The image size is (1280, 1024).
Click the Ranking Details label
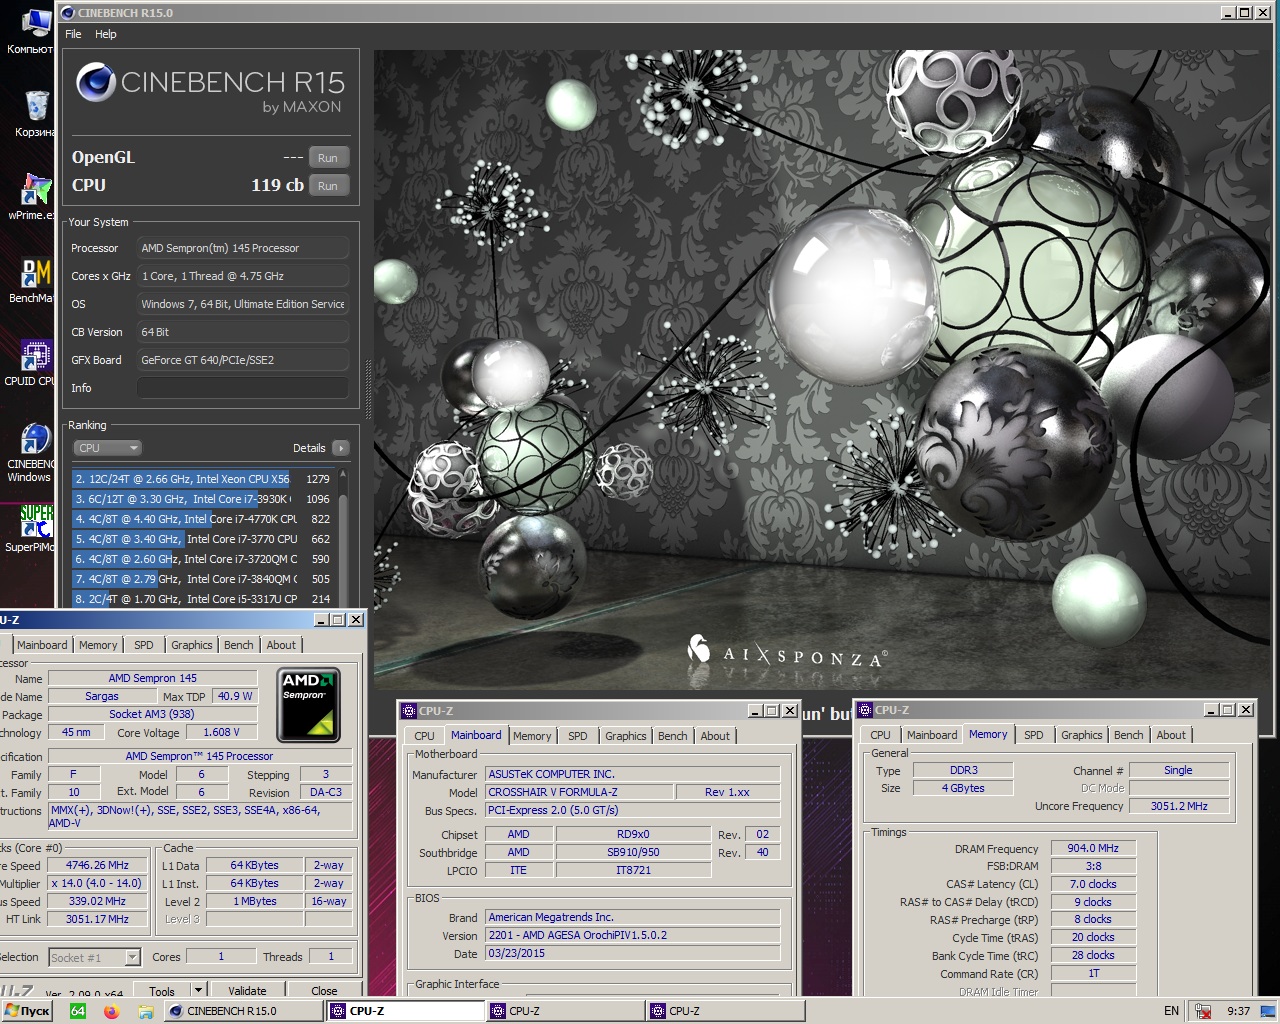[309, 448]
